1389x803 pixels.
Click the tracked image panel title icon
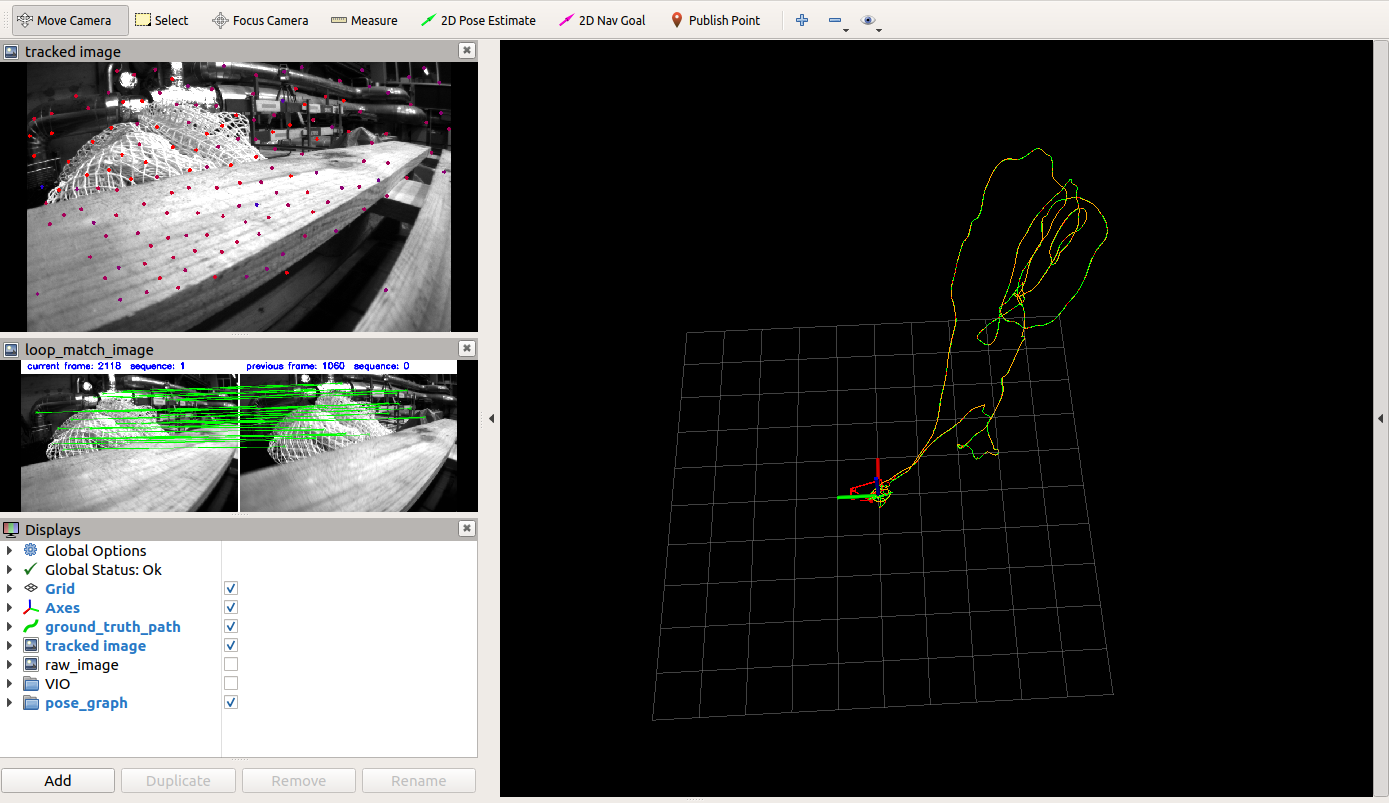11,51
